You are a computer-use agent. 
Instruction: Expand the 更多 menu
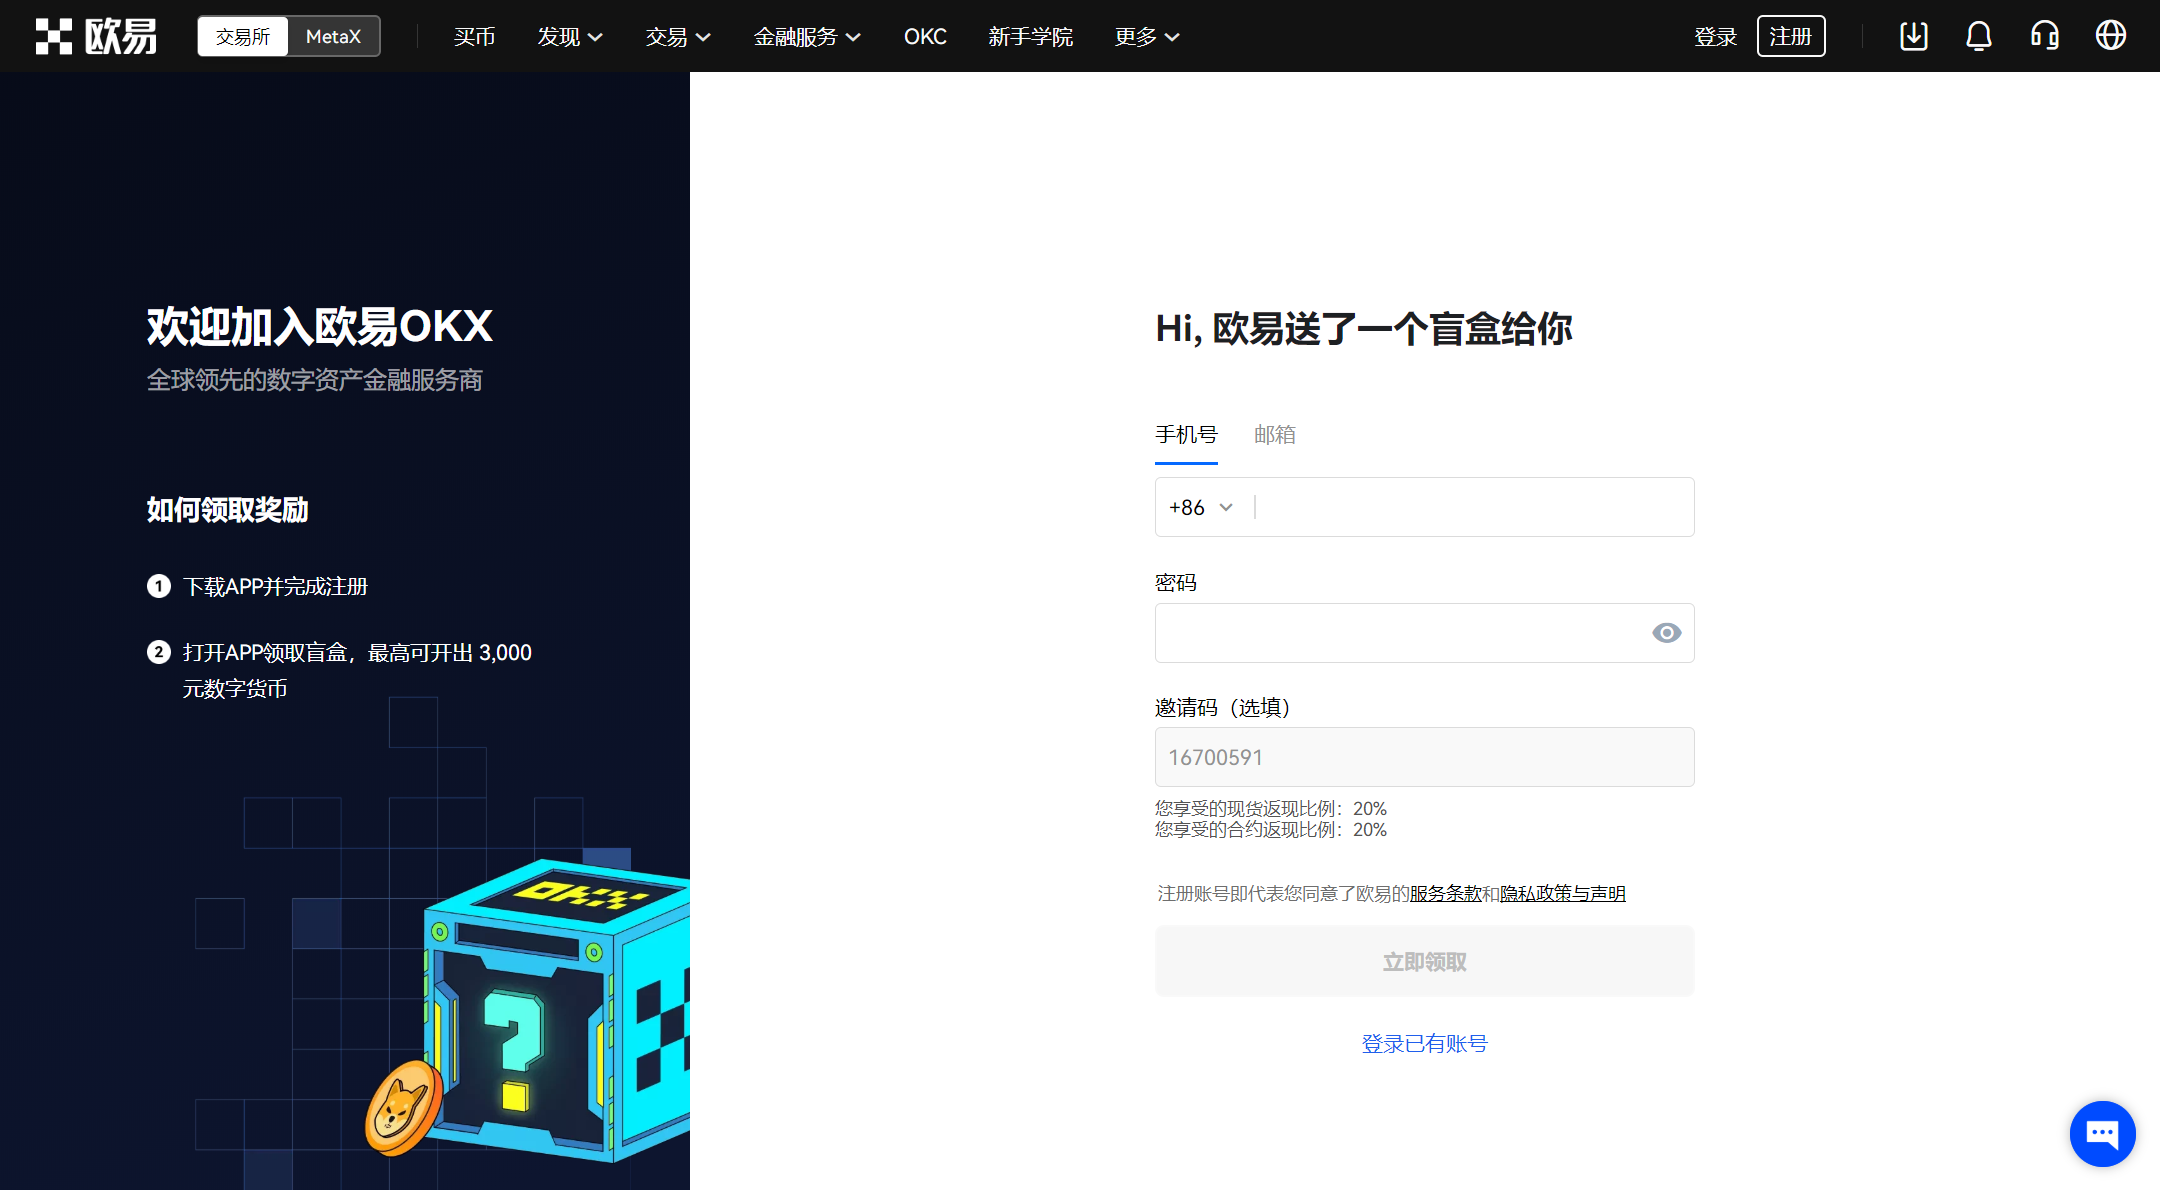coord(1147,37)
